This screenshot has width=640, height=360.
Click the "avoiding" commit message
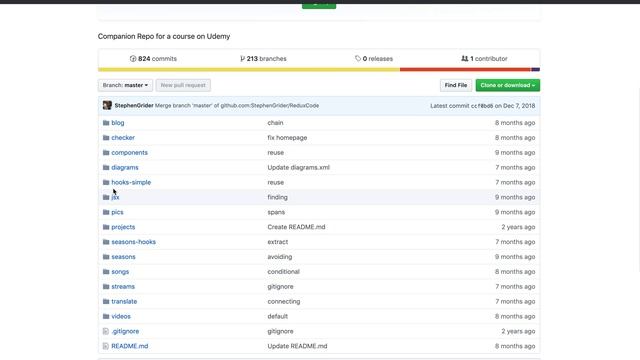[280, 257]
